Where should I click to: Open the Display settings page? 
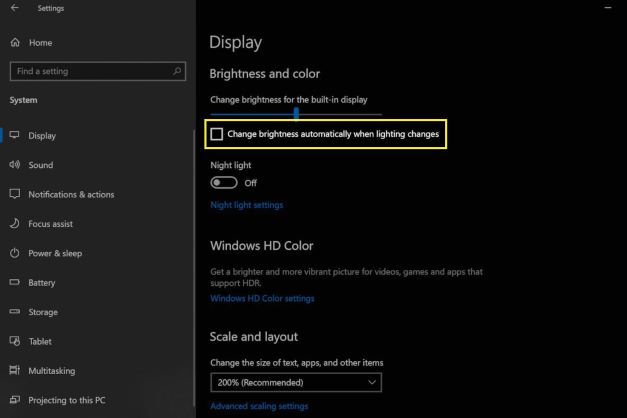[x=42, y=136]
